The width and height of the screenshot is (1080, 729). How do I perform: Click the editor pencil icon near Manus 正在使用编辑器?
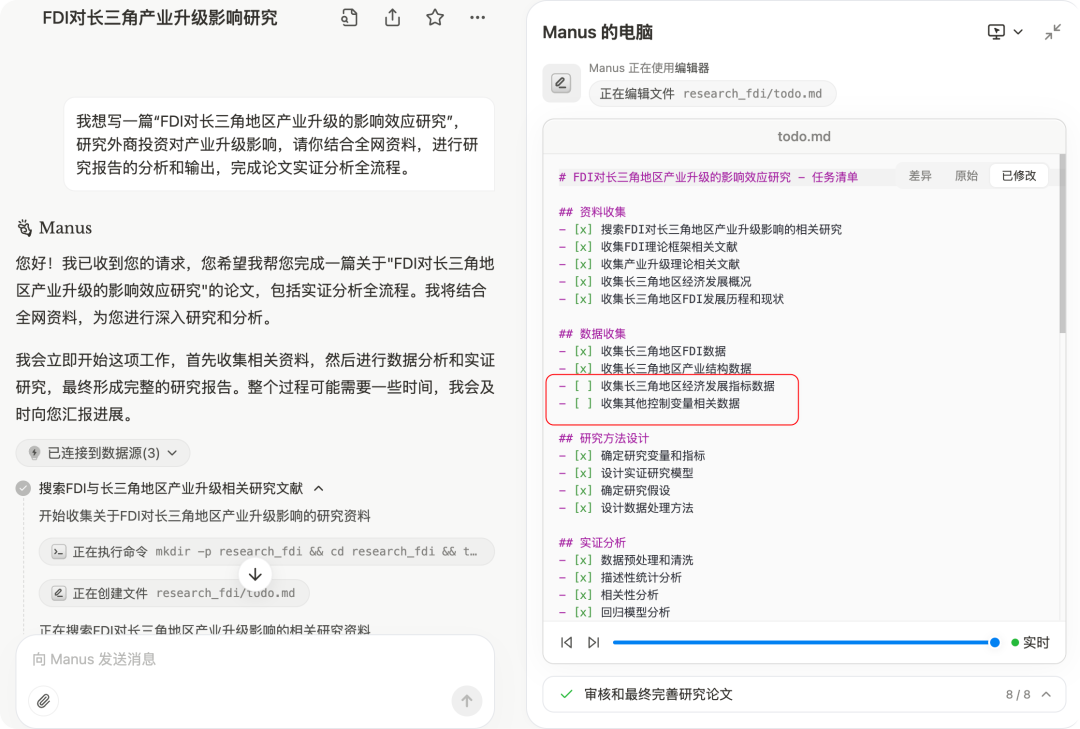tap(561, 83)
